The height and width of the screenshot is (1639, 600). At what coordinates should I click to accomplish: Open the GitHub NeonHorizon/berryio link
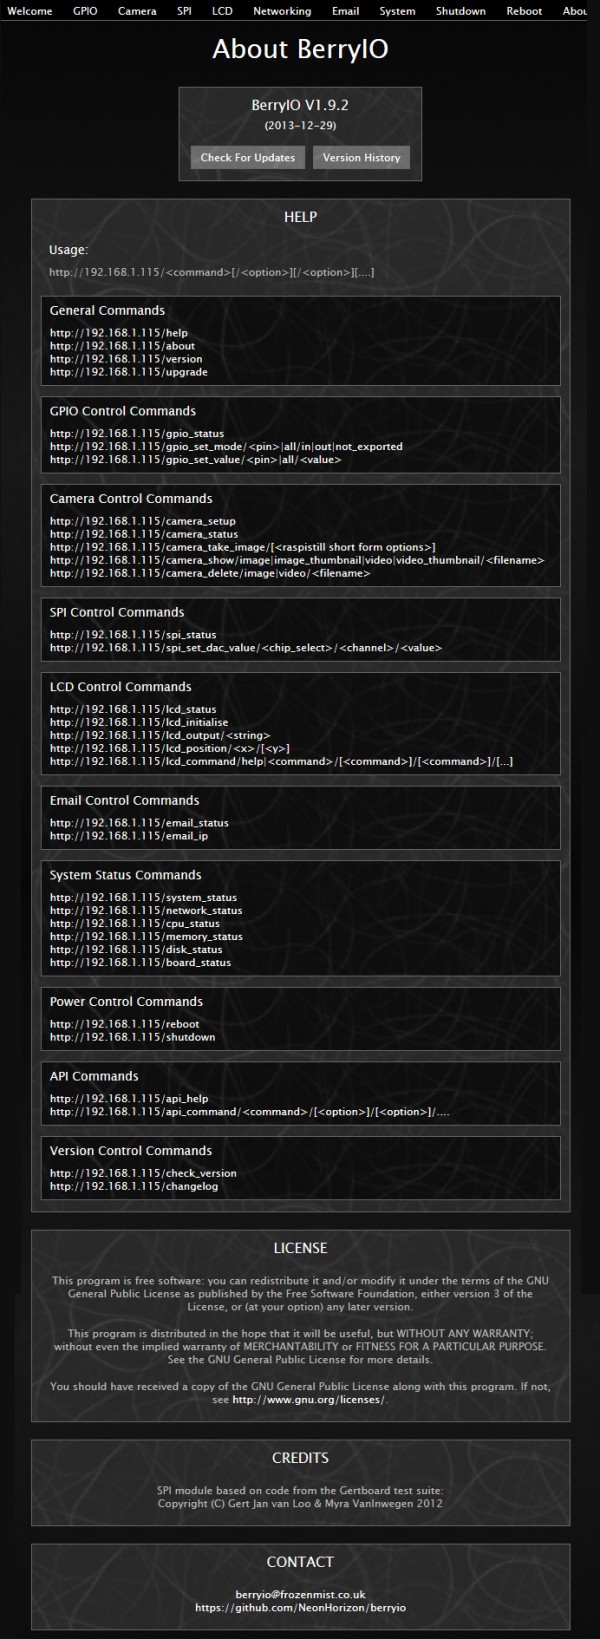point(300,1607)
